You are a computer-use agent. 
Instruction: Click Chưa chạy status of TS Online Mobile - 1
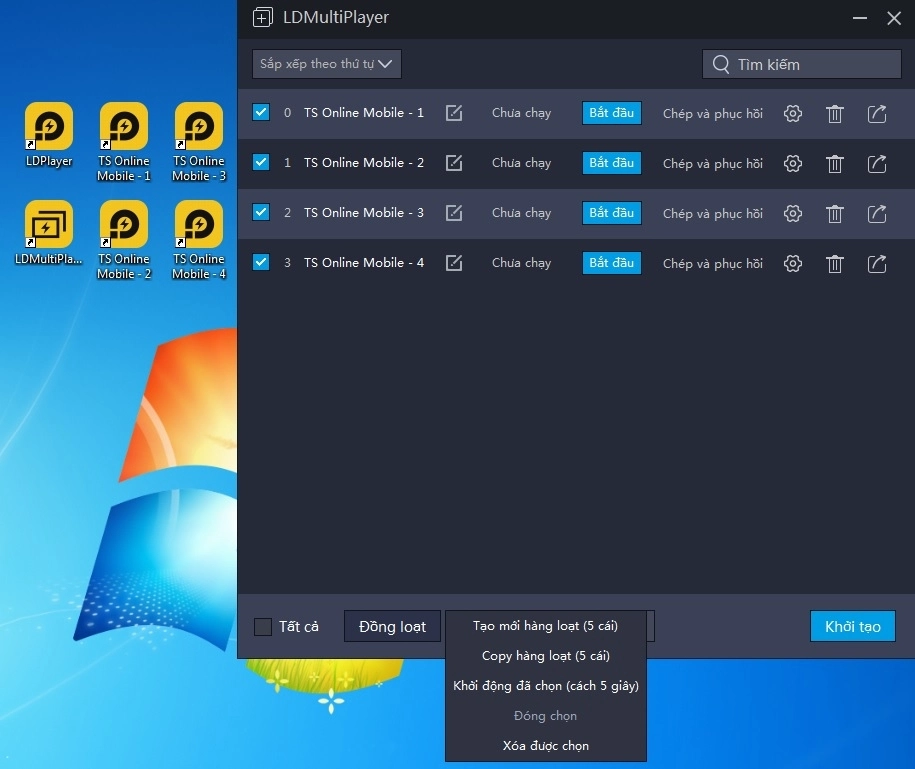coord(521,113)
